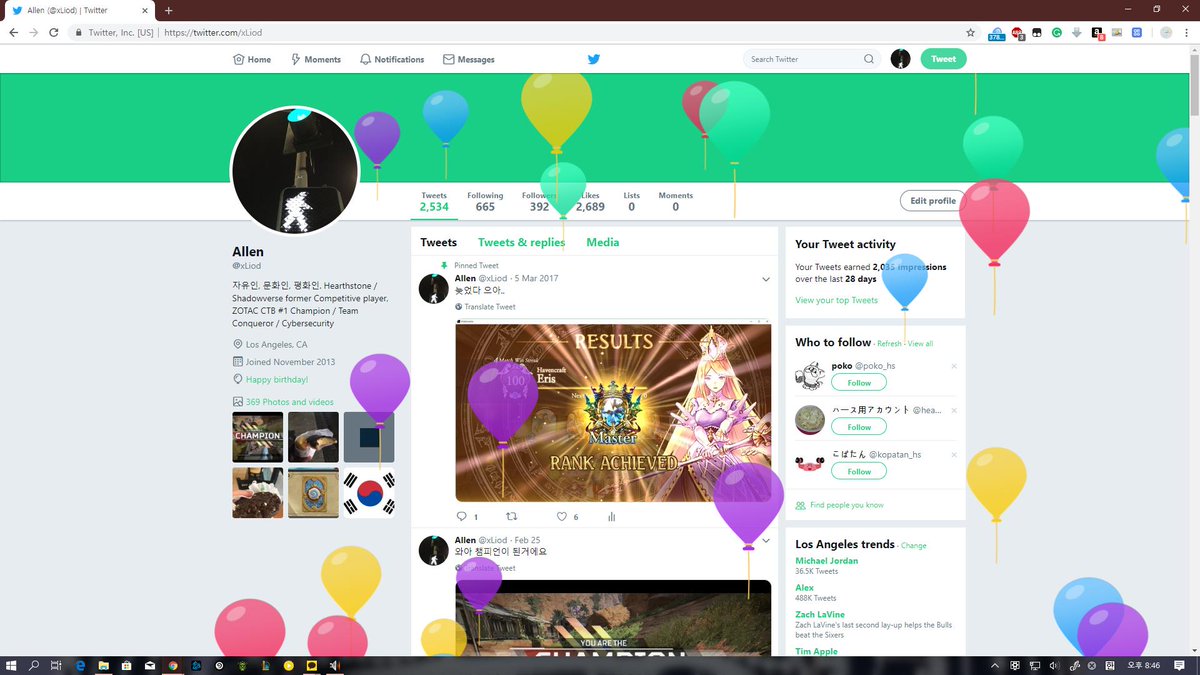Show hidden system tray icons
1200x675 pixels.
point(994,665)
